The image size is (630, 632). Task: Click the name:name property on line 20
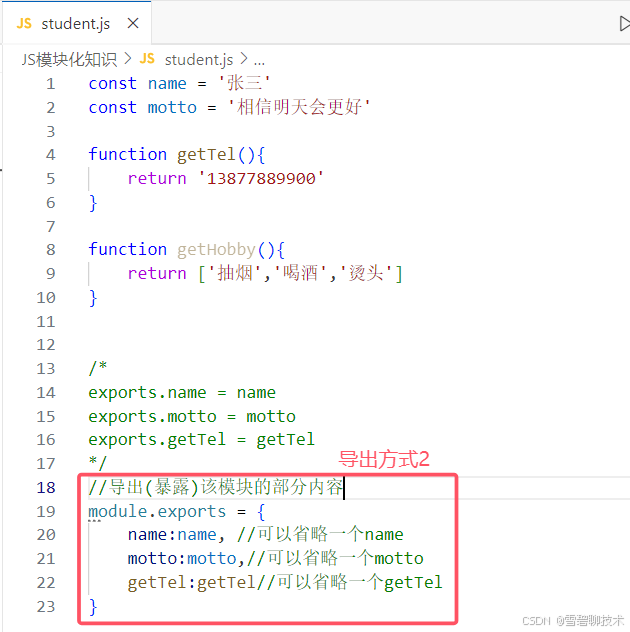tap(172, 535)
